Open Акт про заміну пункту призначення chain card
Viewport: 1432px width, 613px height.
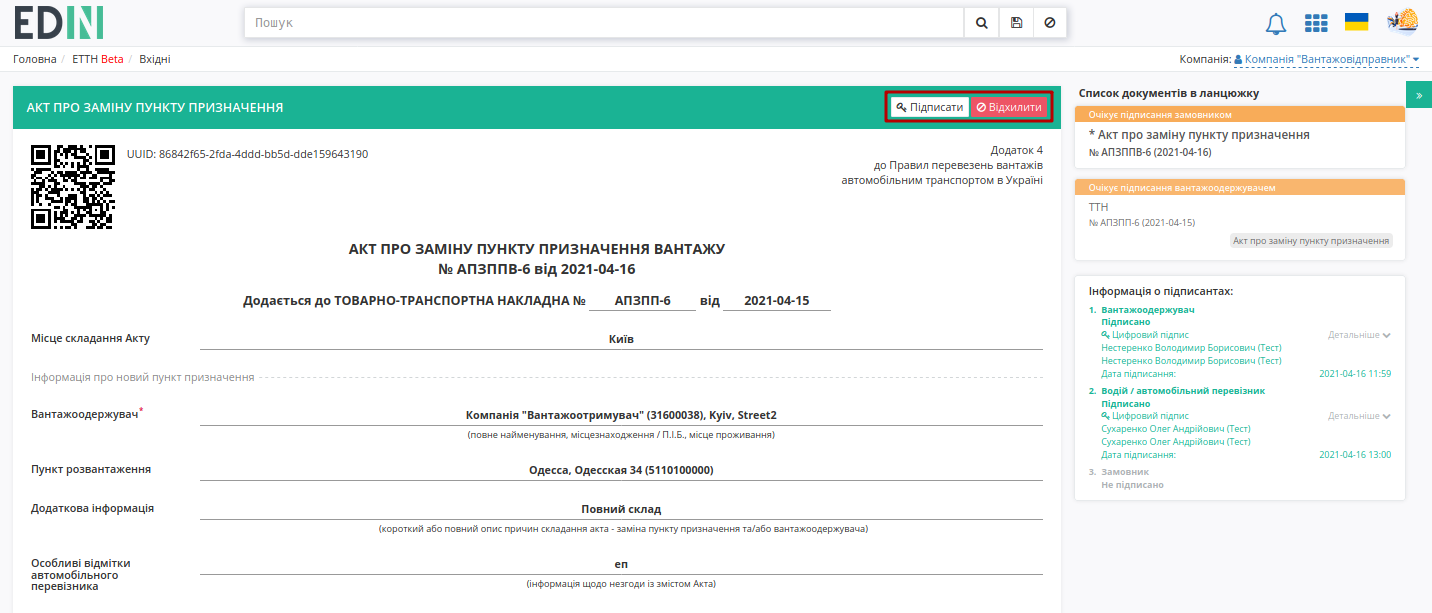(1239, 137)
